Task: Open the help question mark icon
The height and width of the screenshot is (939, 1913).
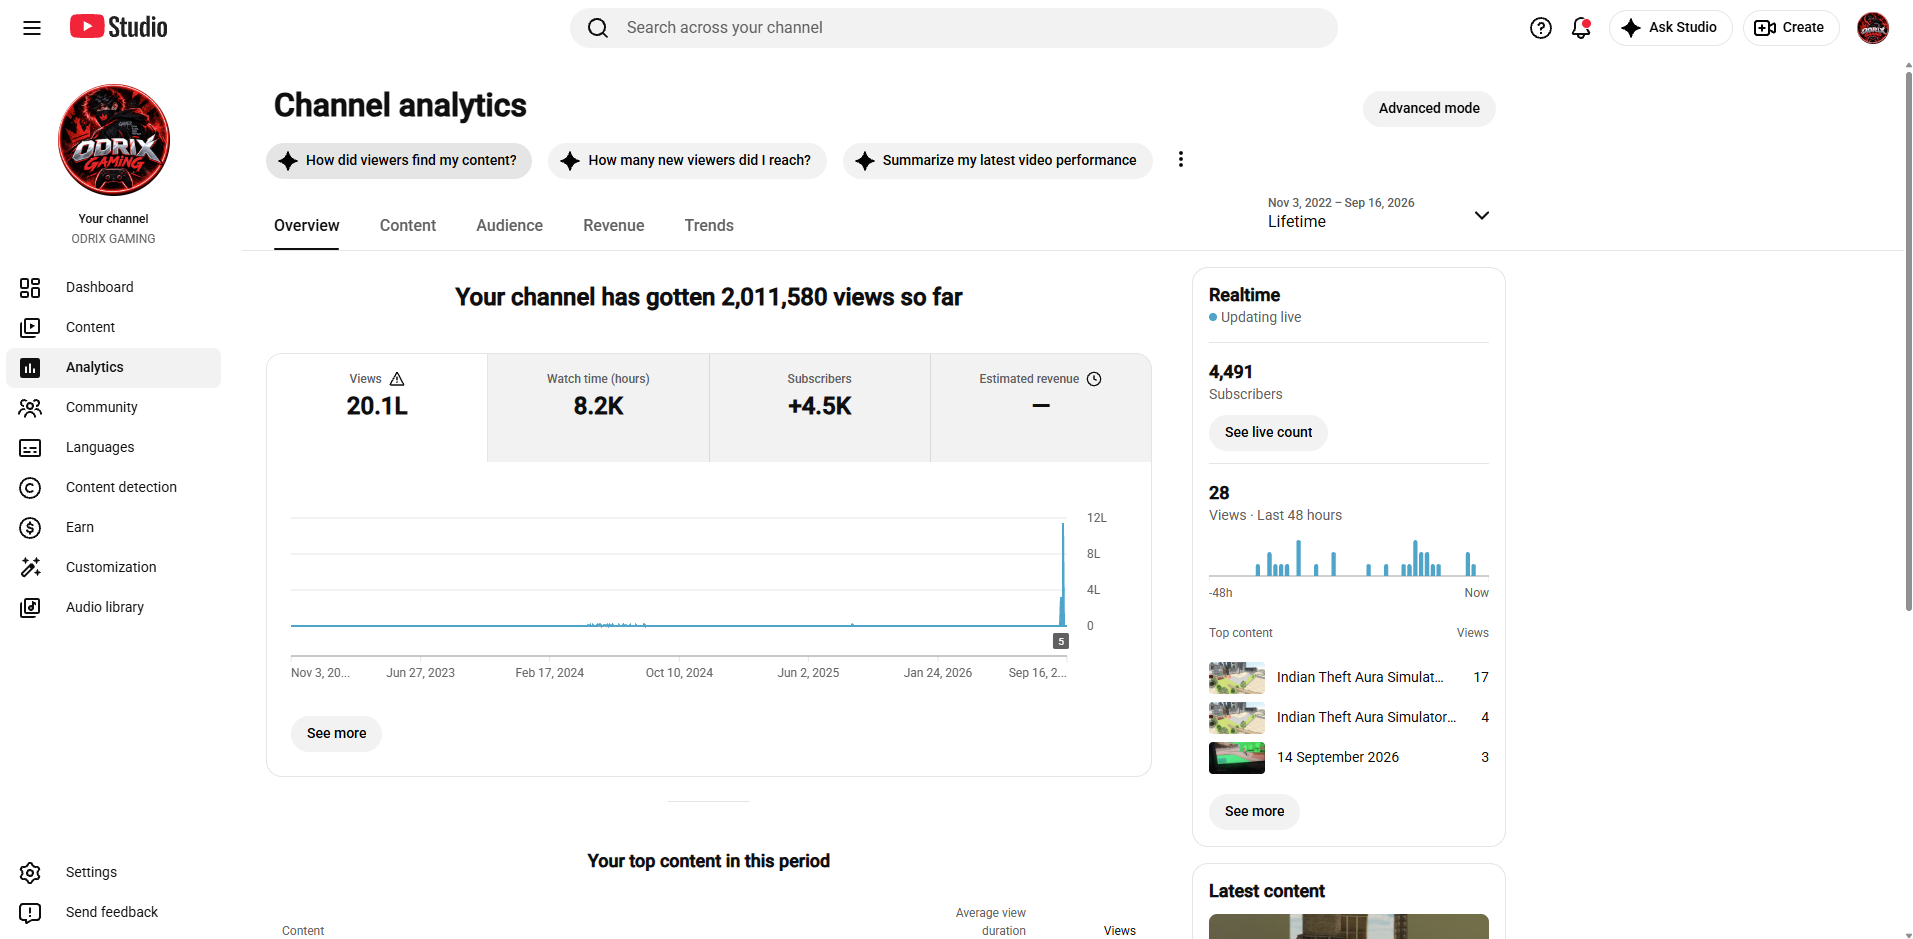Action: [x=1541, y=28]
